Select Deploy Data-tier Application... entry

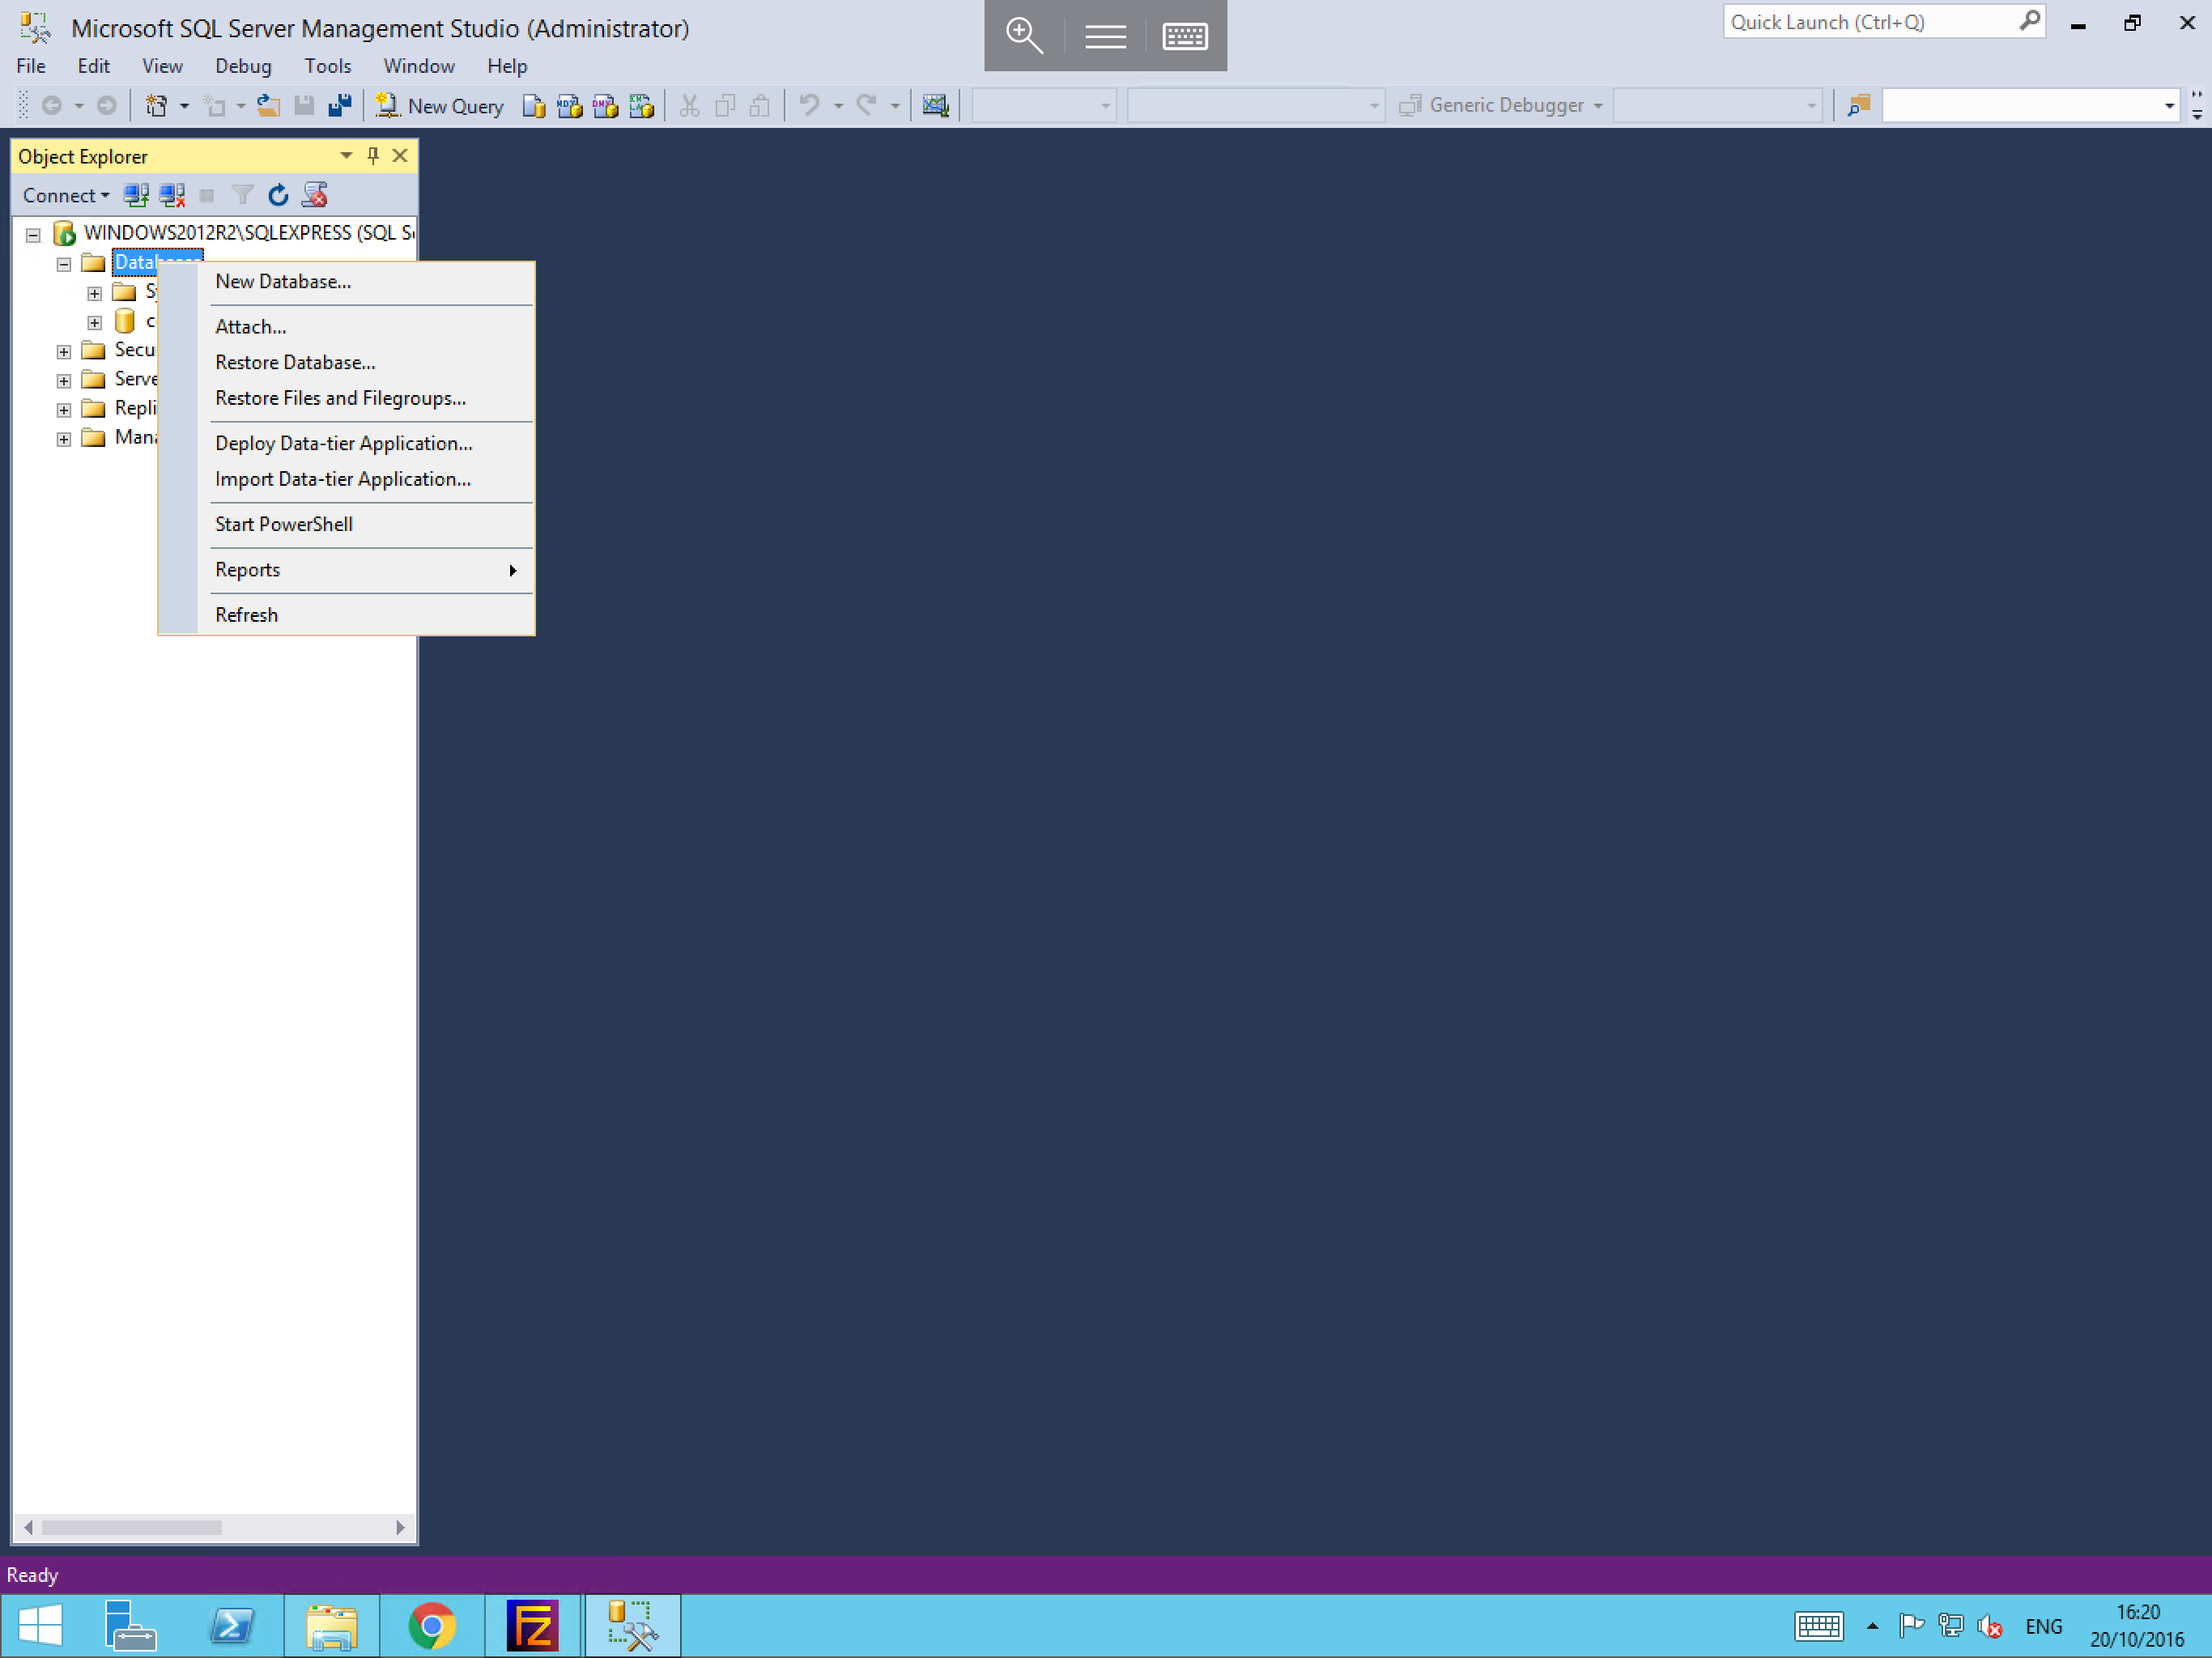(x=346, y=443)
